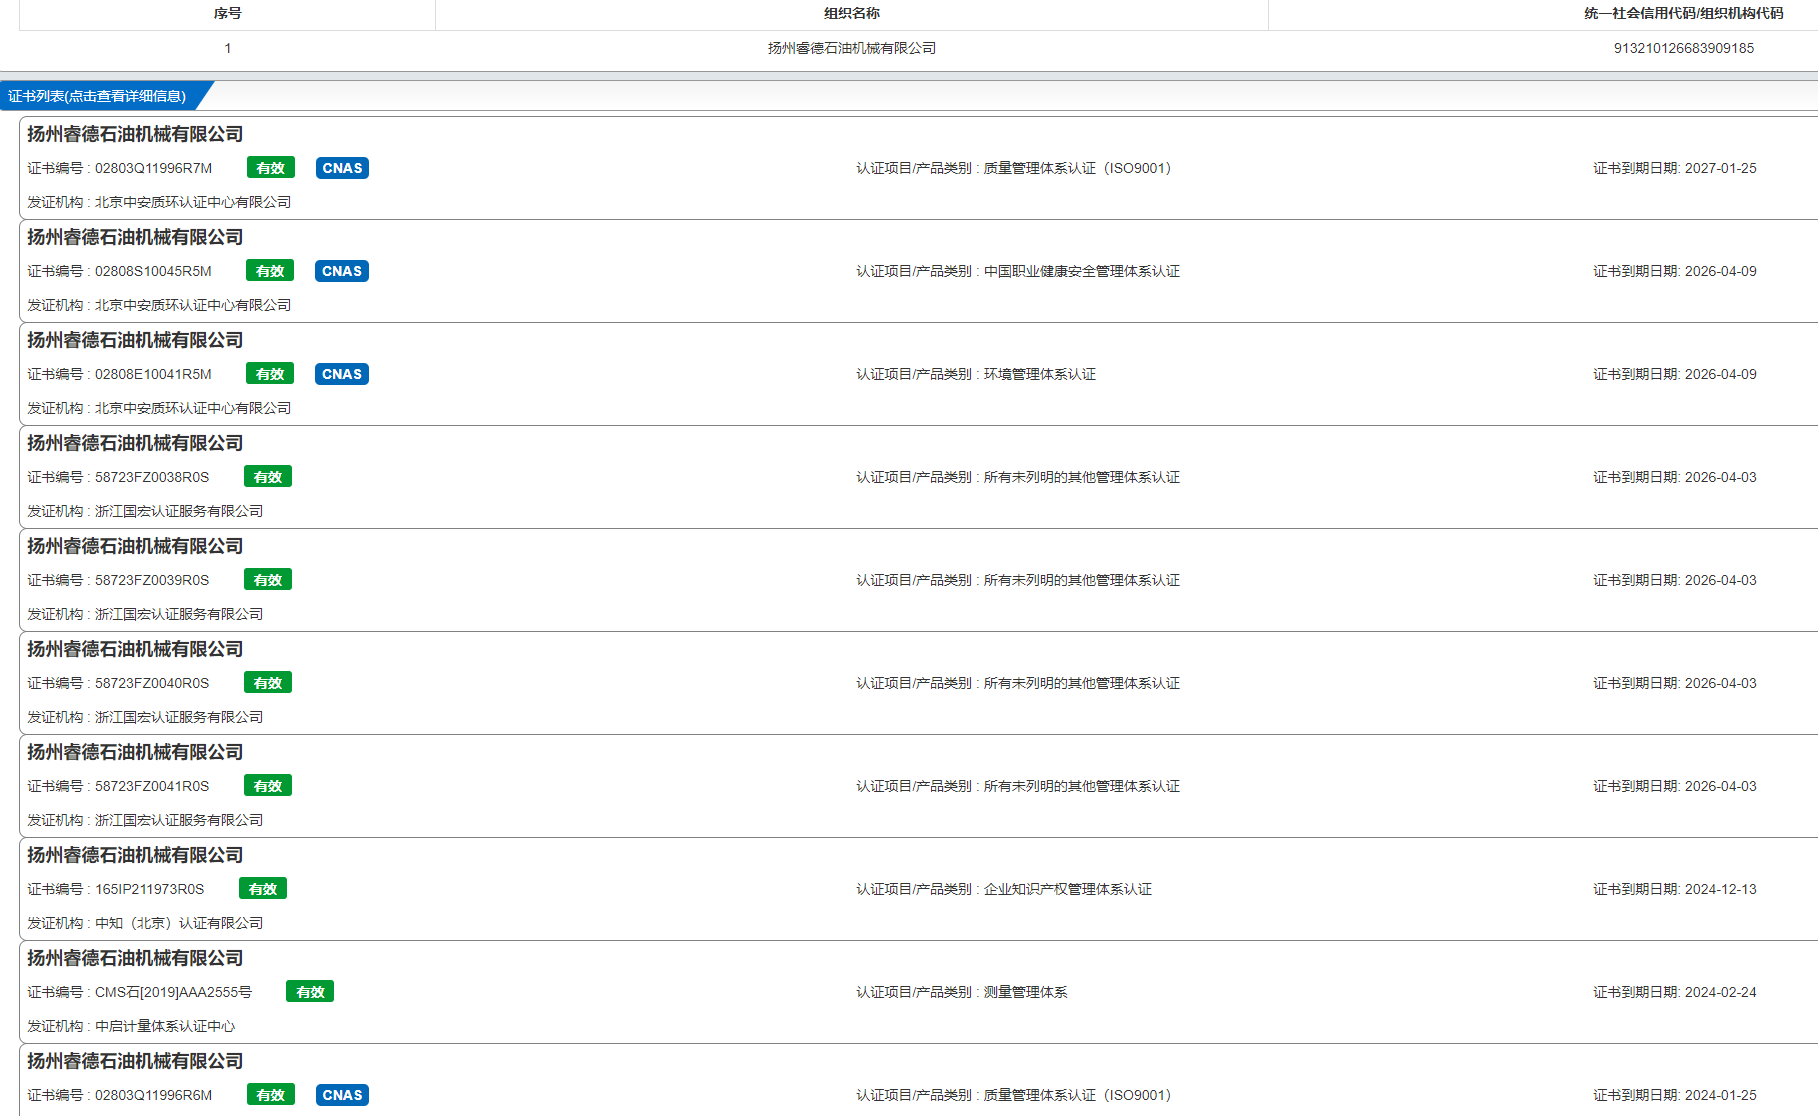Open certificate 02808S10045R5M details
Screen dimensions: 1818x1116
click(919, 271)
